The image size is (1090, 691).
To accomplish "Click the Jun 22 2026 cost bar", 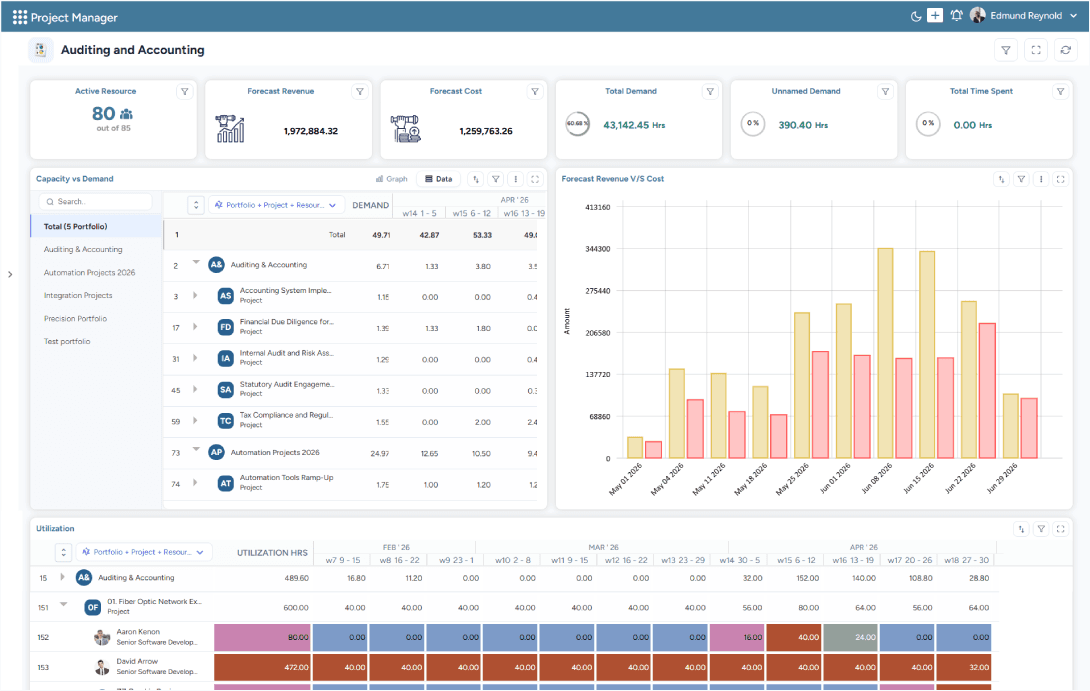I will (x=987, y=391).
